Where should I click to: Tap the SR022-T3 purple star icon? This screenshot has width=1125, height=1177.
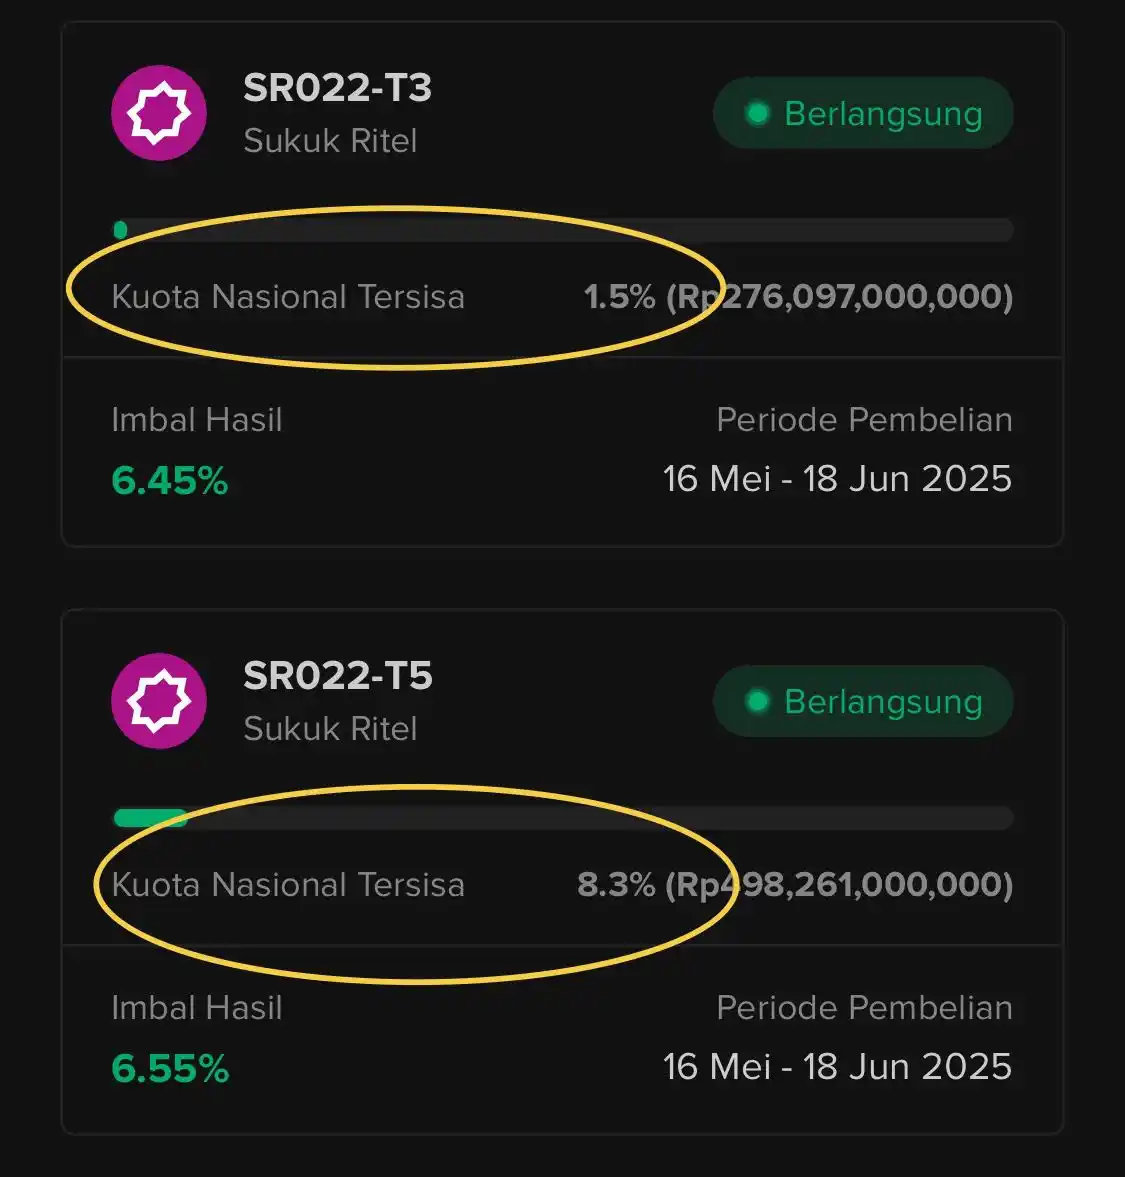[x=159, y=113]
